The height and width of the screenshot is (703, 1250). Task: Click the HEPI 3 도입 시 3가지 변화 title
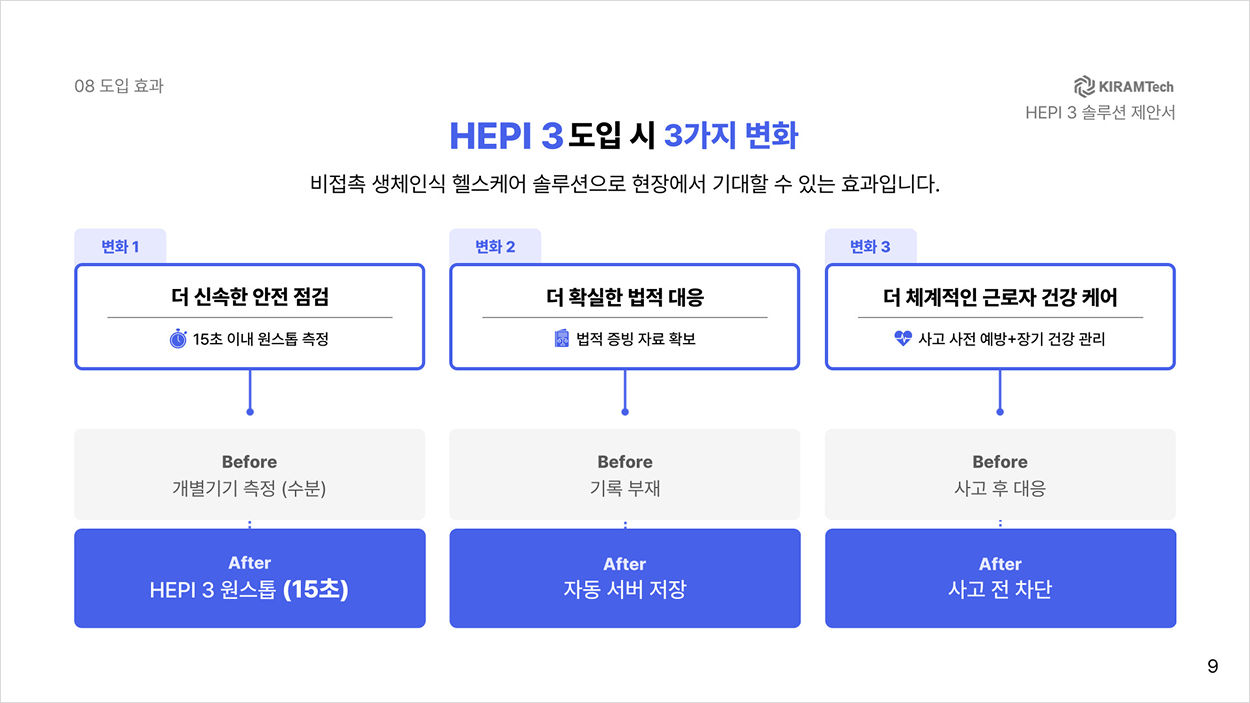[x=624, y=136]
